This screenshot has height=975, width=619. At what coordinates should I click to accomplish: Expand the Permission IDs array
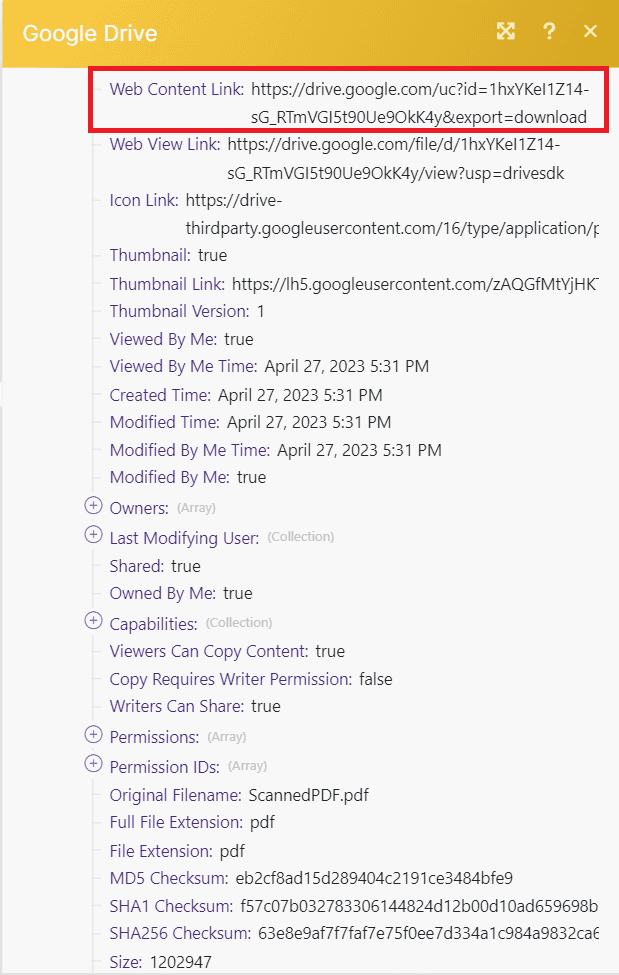pyautogui.click(x=94, y=765)
